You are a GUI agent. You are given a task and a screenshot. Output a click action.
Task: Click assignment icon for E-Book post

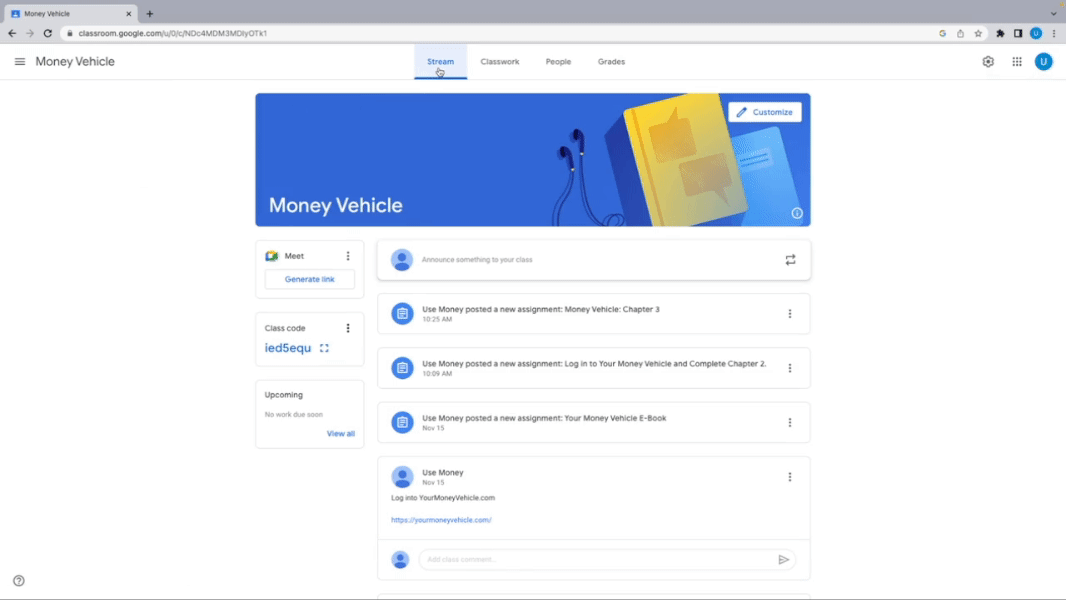402,423
